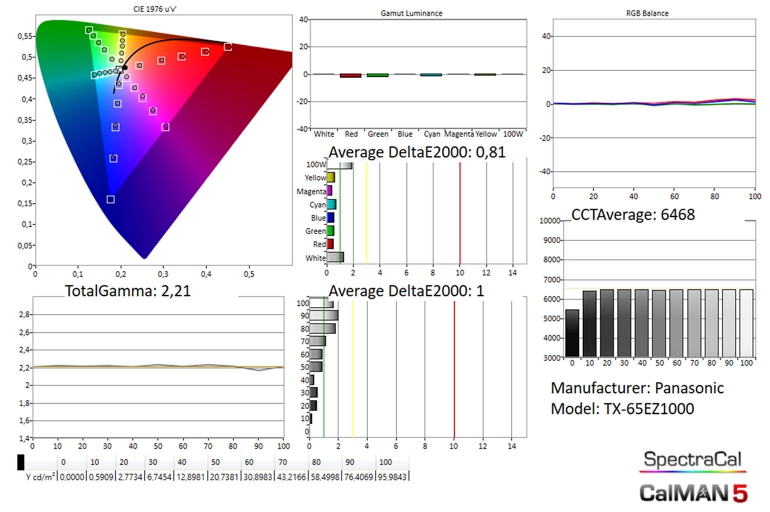Select the black square beside the luminance table
The image size is (770, 512).
coord(21,462)
